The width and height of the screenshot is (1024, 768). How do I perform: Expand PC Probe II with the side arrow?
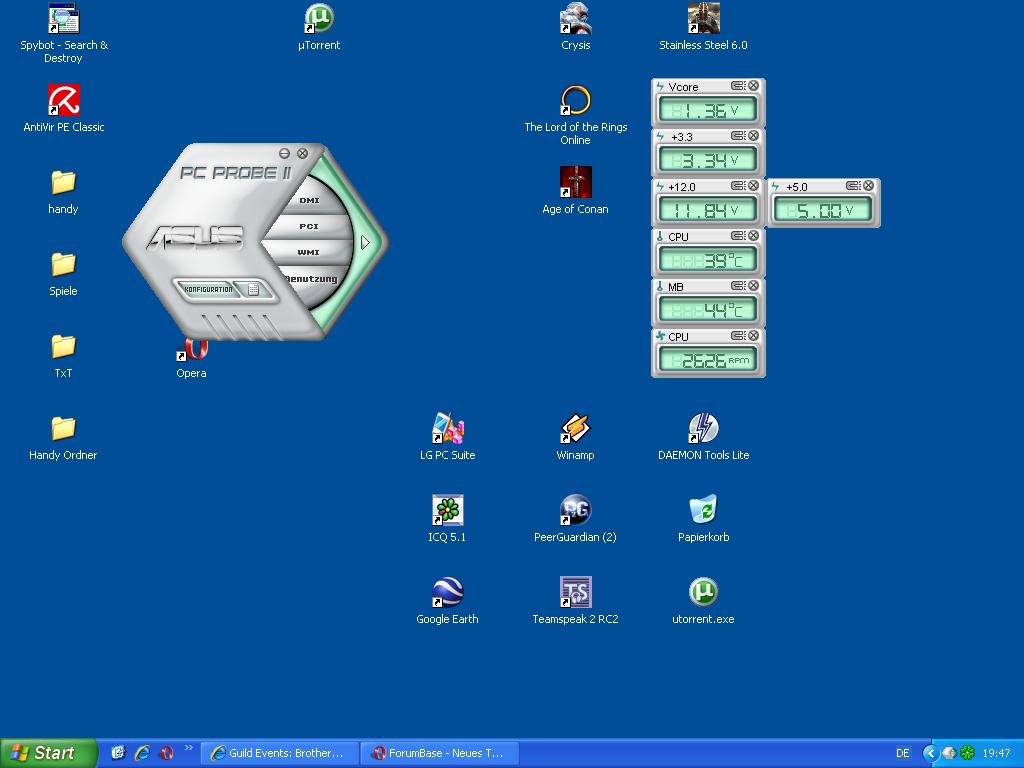pos(365,243)
